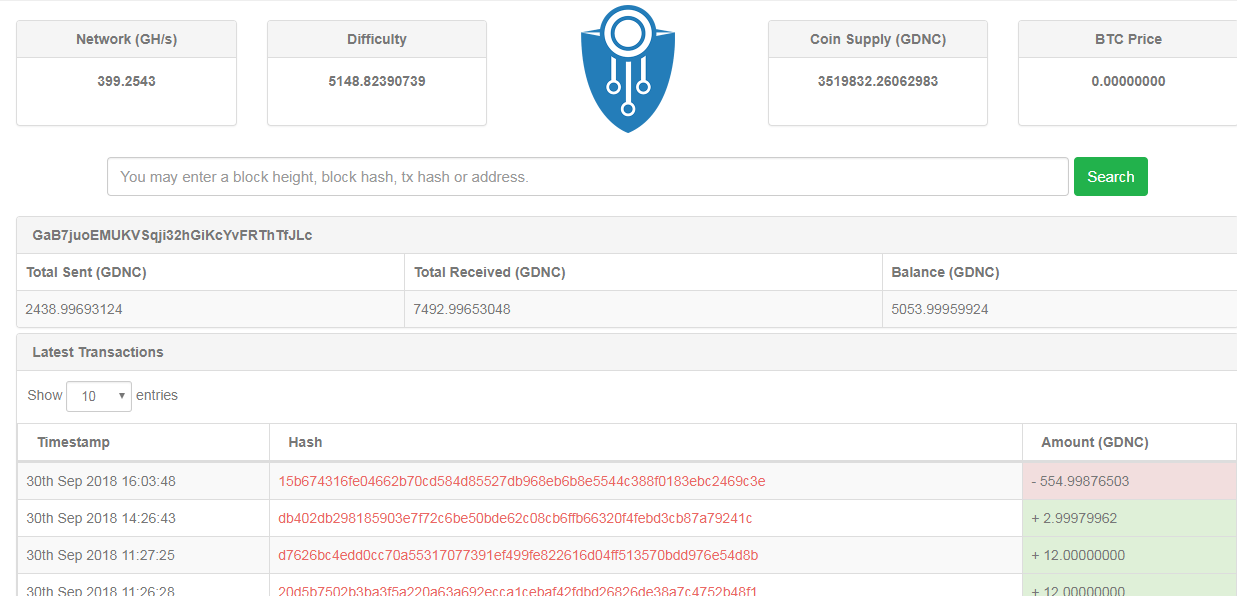Click the Latest Transactions panel heading

click(x=627, y=352)
